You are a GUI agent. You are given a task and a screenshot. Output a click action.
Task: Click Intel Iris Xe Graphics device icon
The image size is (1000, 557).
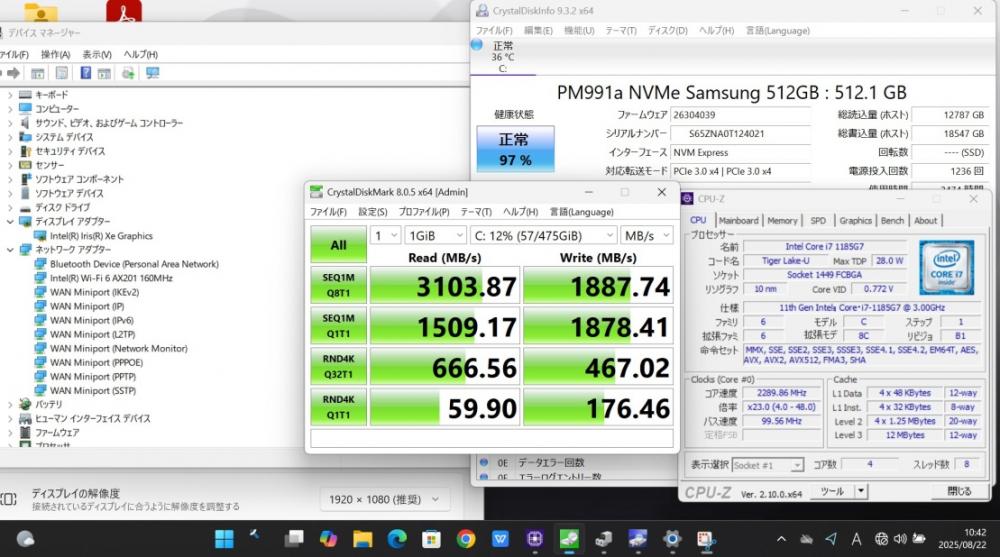[40, 236]
